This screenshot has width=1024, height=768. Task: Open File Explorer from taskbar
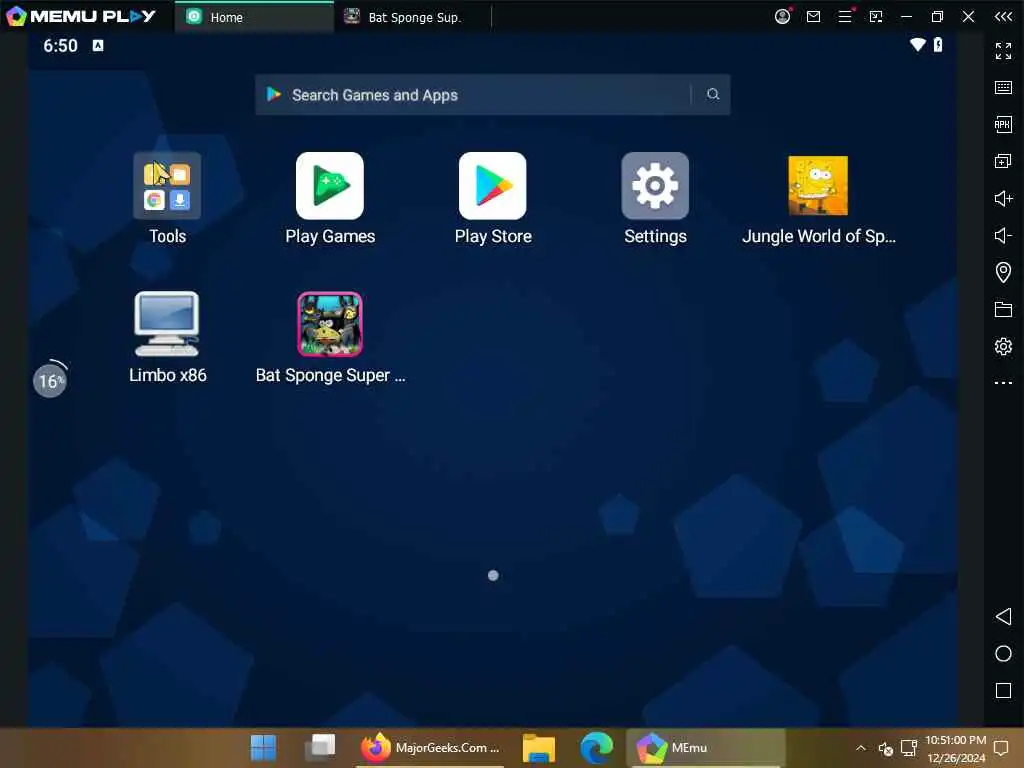[539, 748]
